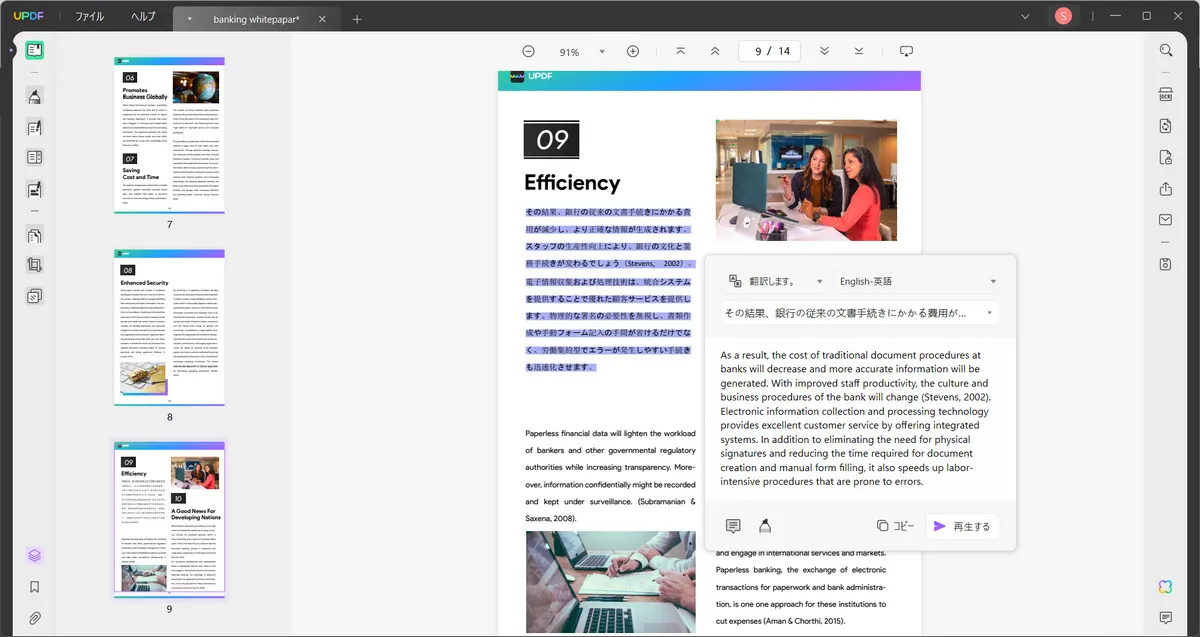Screen dimensions: 1200x637
Task: Start slideshow presentation mode icon
Action: (907, 51)
